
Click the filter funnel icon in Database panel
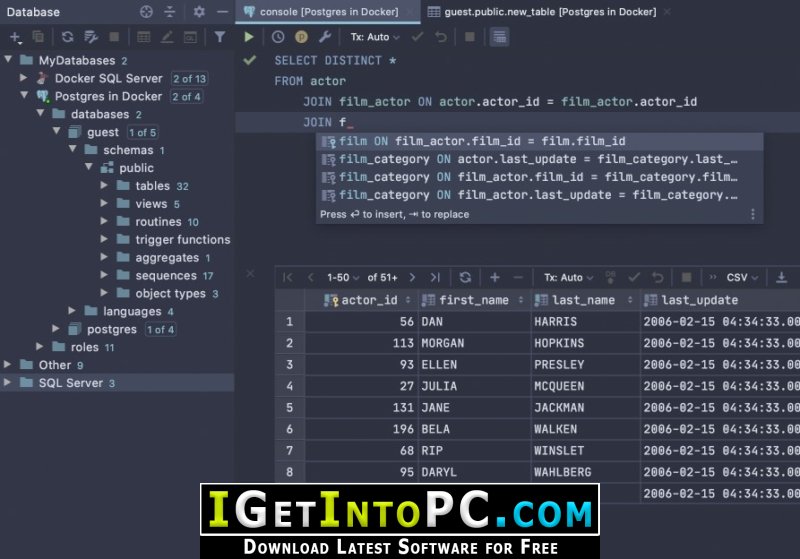(219, 37)
